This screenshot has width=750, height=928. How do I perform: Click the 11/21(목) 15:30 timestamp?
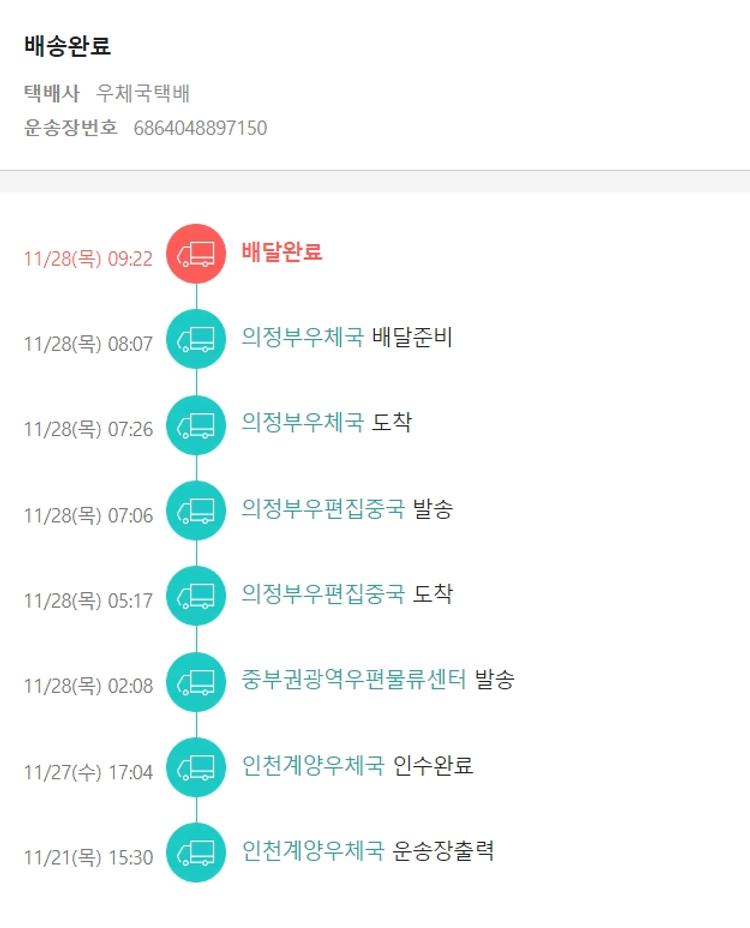click(88, 858)
